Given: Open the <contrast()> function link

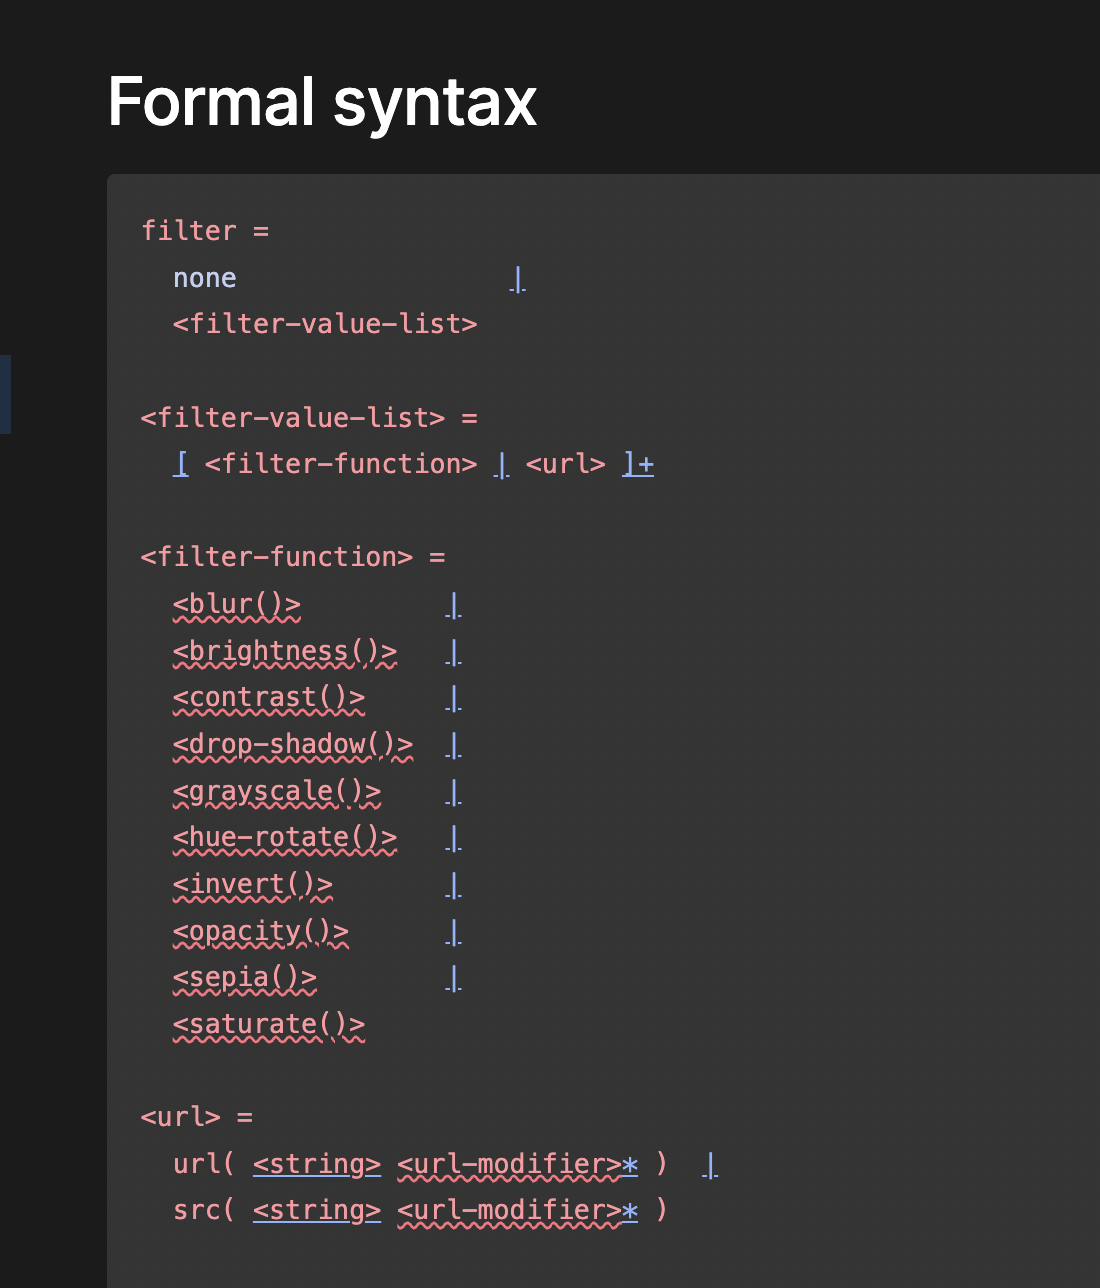Looking at the screenshot, I should coord(269,698).
